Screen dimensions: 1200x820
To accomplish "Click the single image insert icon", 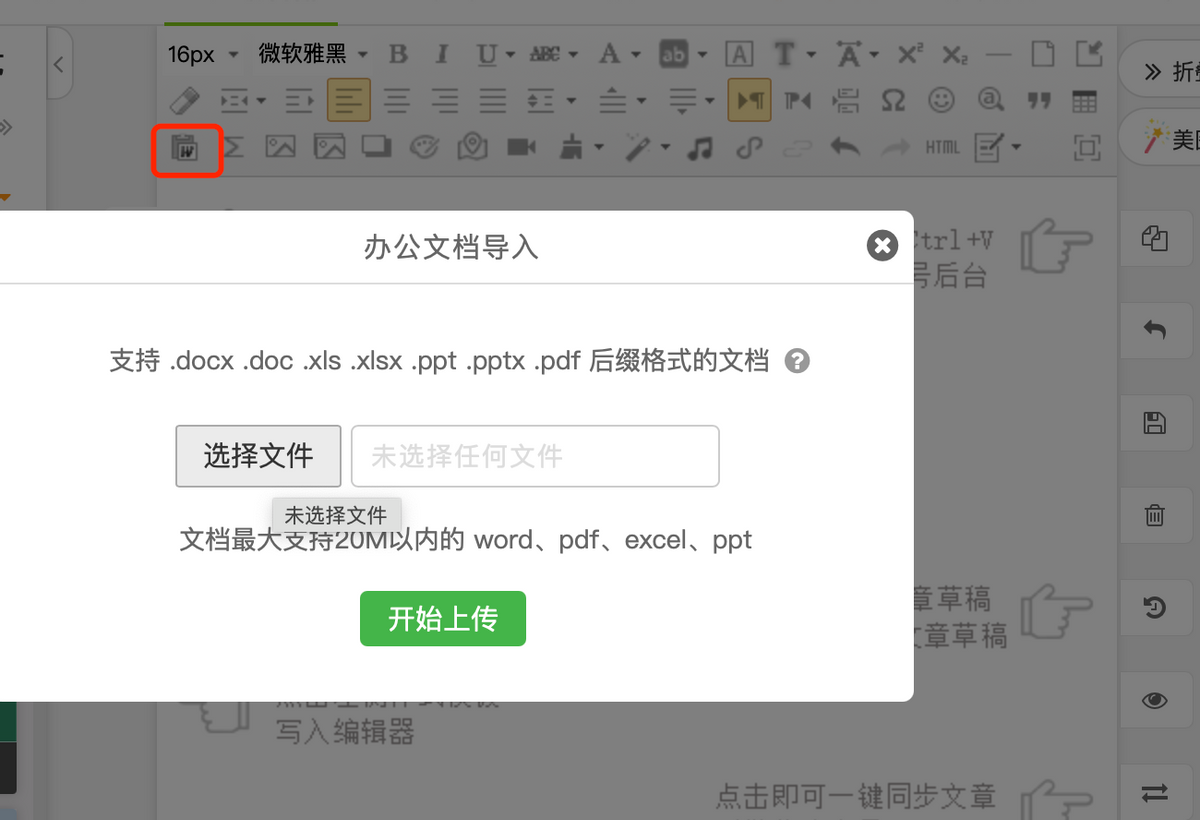I will point(280,148).
